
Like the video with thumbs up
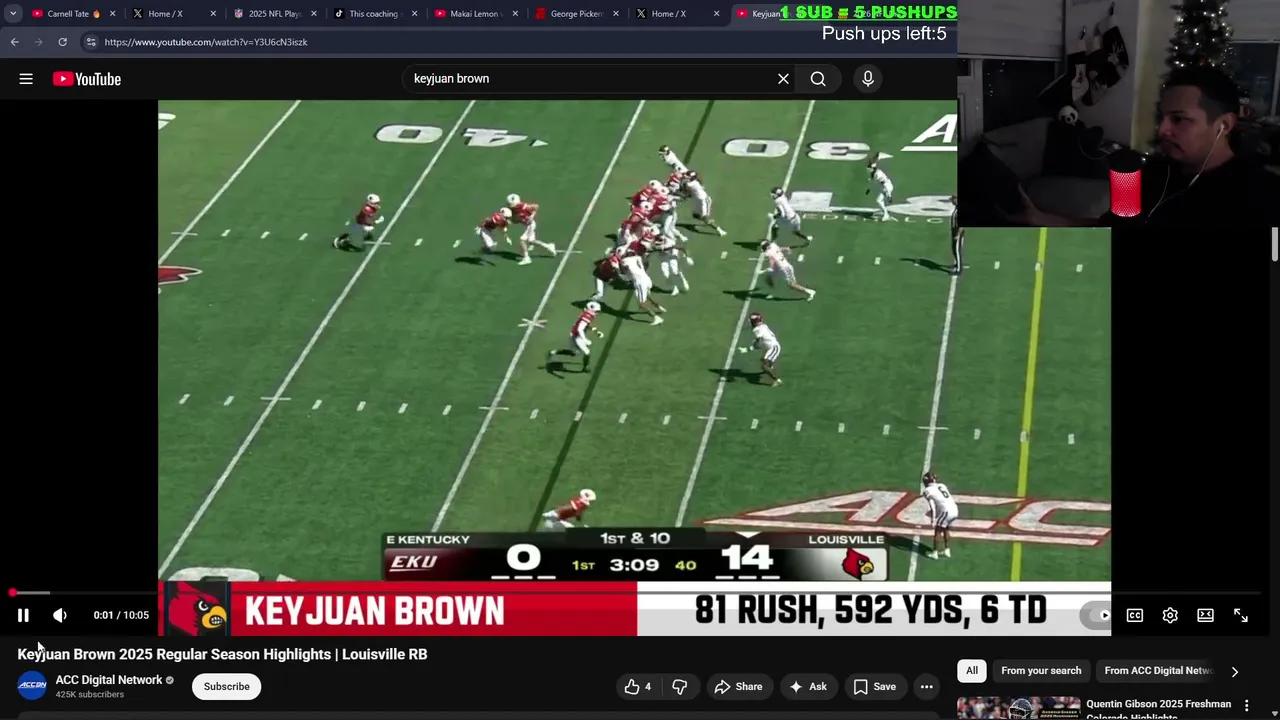point(637,686)
